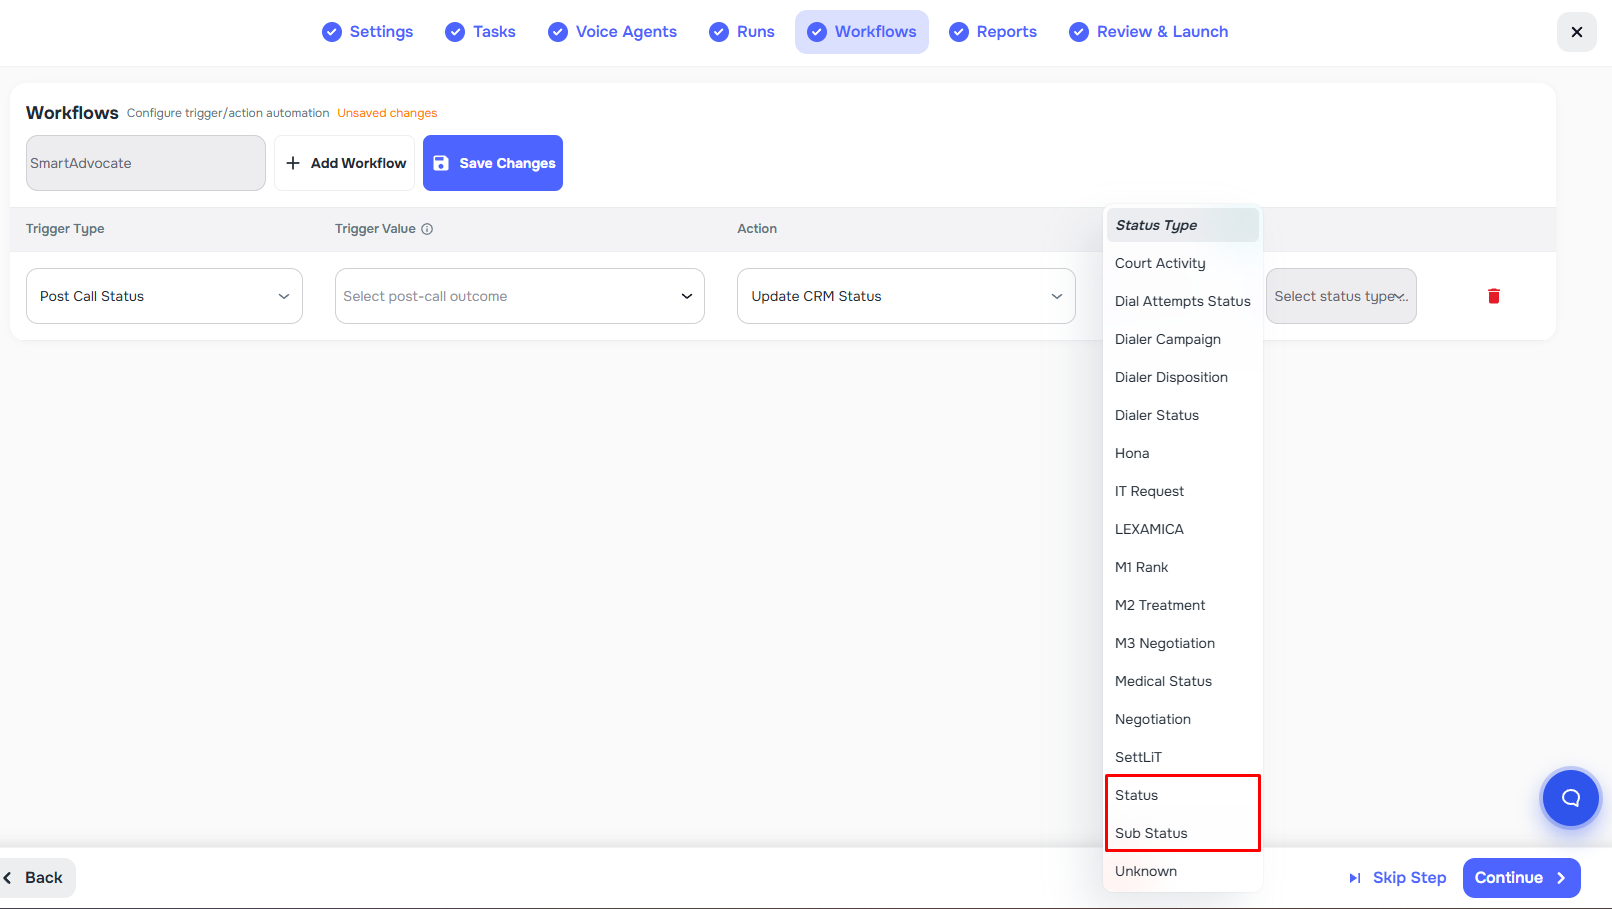
Task: Click the info icon beside Trigger Value
Action: pyautogui.click(x=428, y=229)
